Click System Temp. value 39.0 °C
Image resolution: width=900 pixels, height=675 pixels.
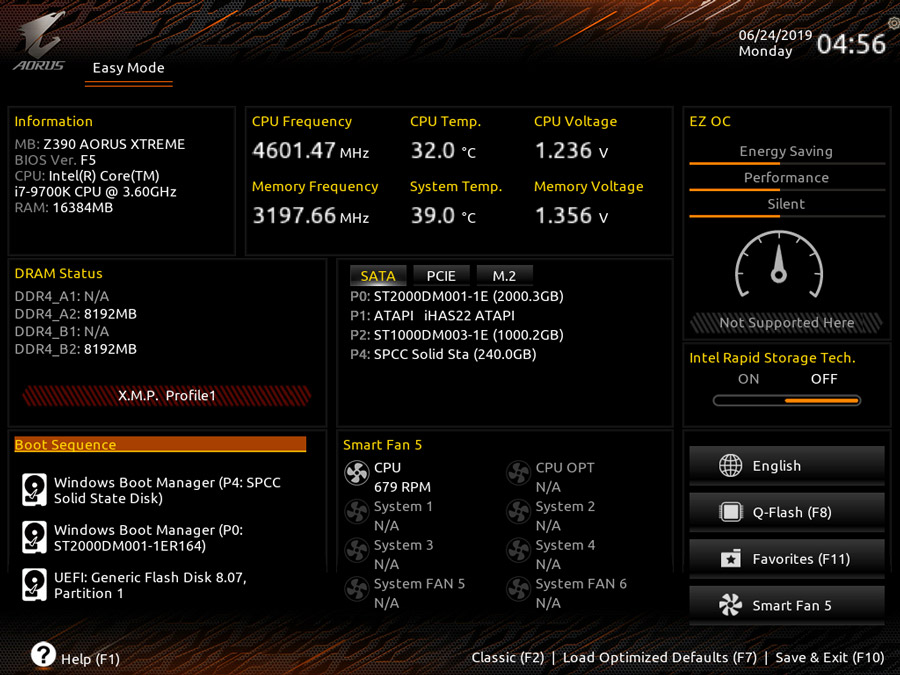pos(443,216)
